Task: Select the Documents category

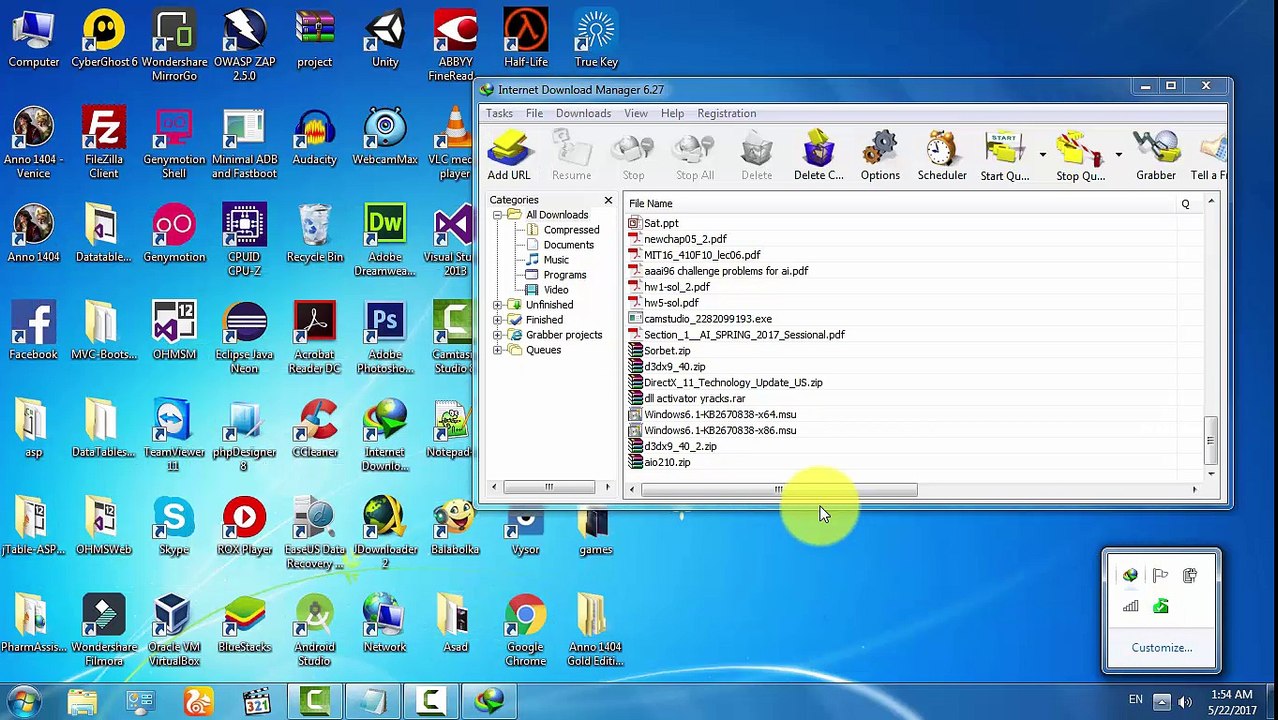Action: pyautogui.click(x=568, y=245)
